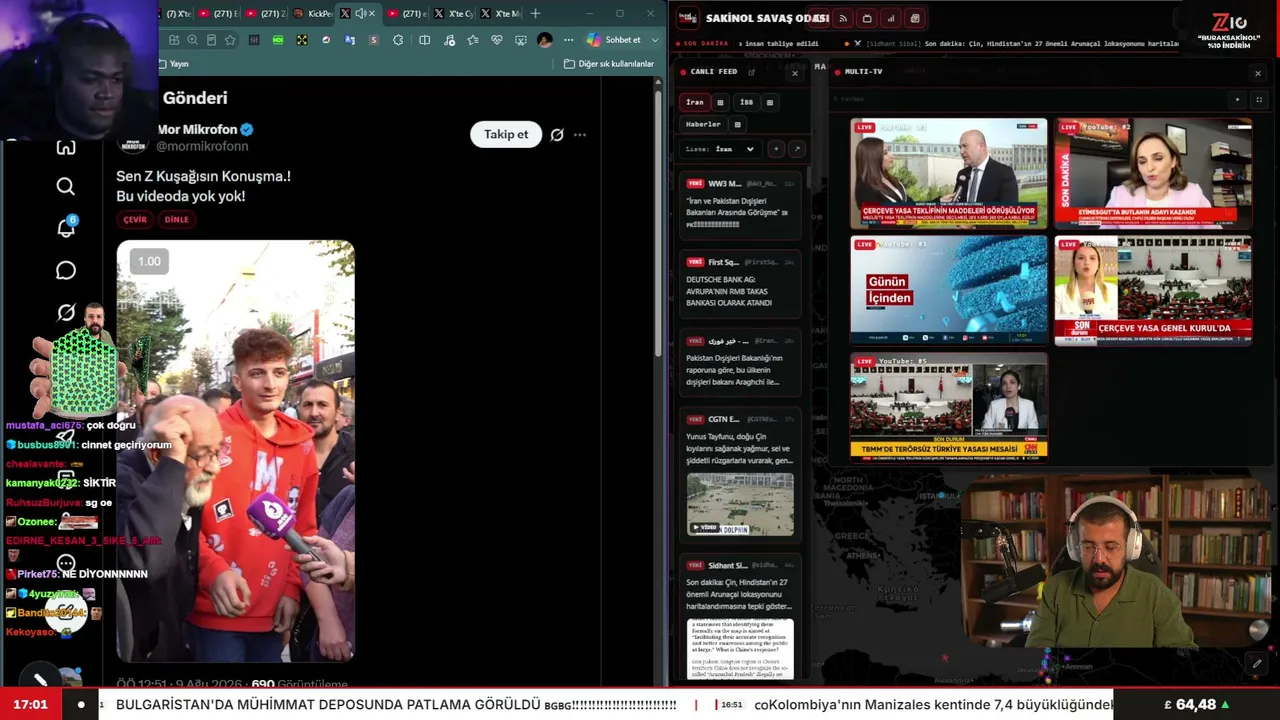The image size is (1280, 720).
Task: Click the grid icon next to İran tab
Action: [x=720, y=102]
